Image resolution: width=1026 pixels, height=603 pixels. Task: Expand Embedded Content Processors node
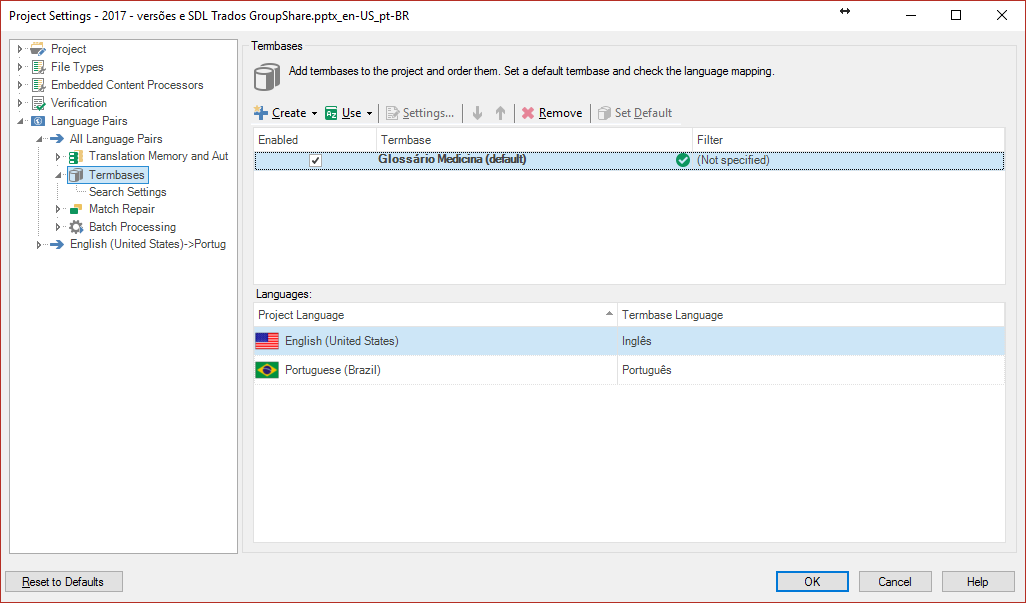[20, 85]
